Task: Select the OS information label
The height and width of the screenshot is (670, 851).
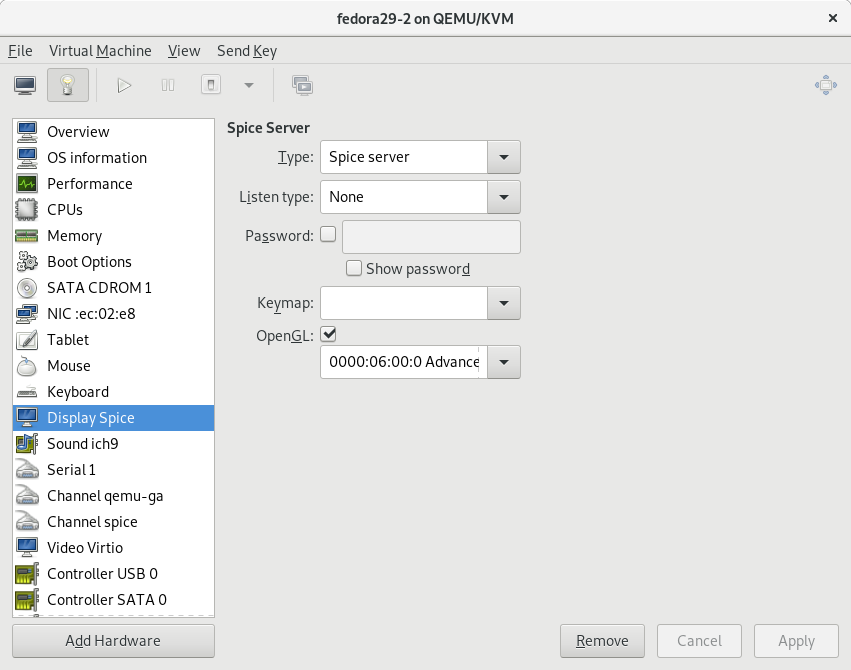Action: pos(97,158)
